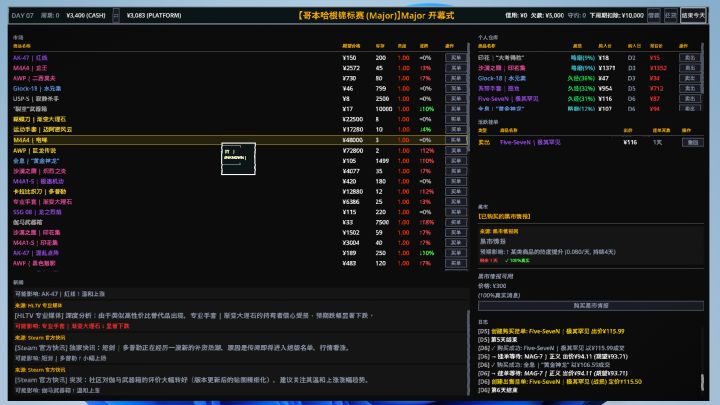The image size is (720, 405).
Task: Click the AK-47 | 红线 item name
Action: tap(30, 58)
